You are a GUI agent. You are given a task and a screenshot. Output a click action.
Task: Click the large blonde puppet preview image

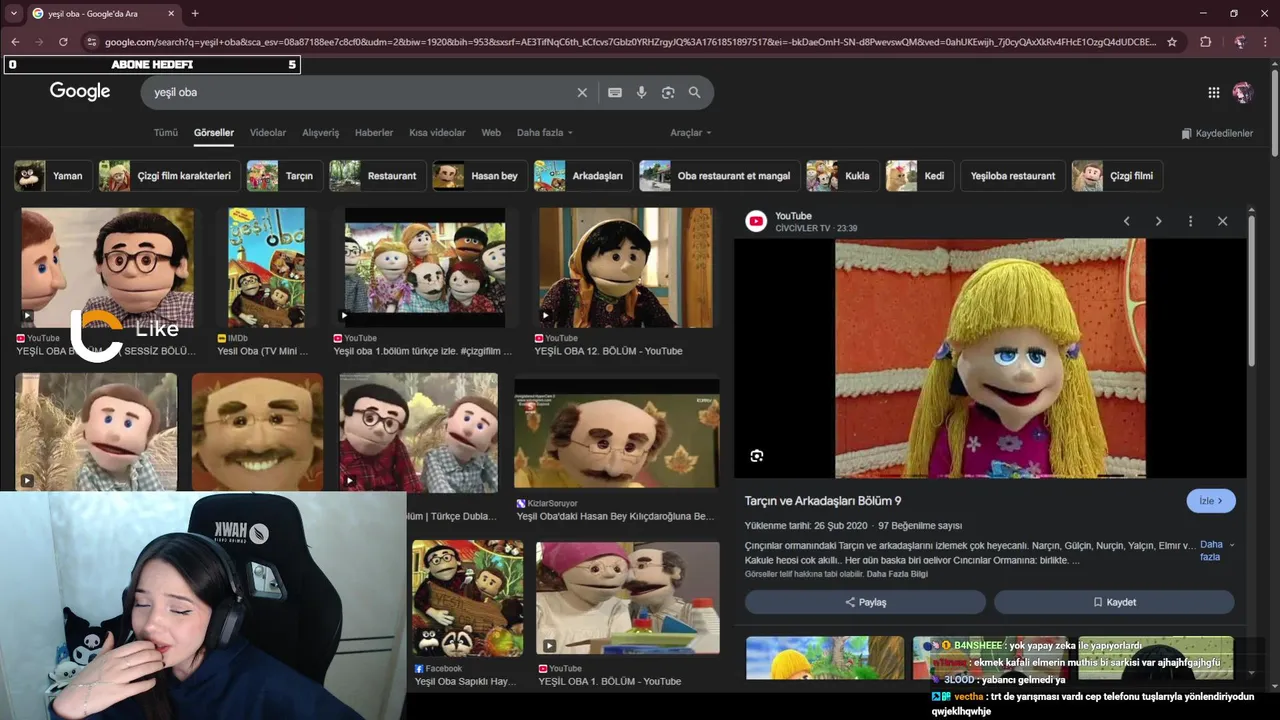[990, 358]
